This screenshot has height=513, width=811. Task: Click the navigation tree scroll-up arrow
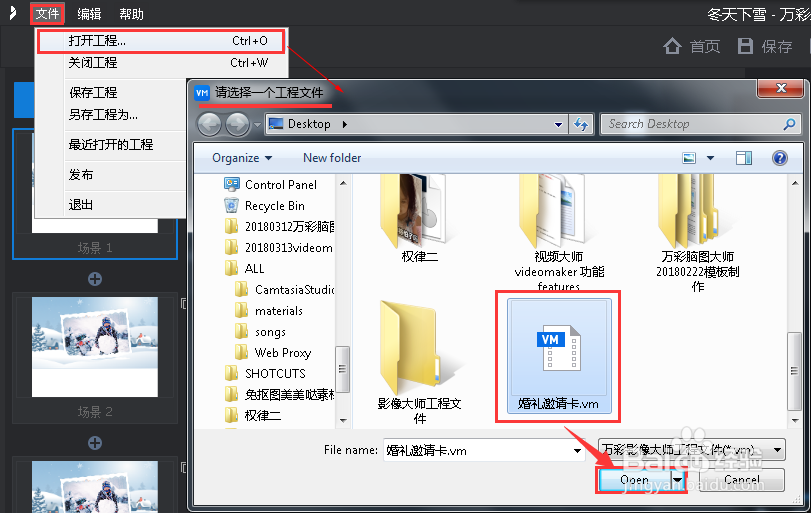point(342,183)
